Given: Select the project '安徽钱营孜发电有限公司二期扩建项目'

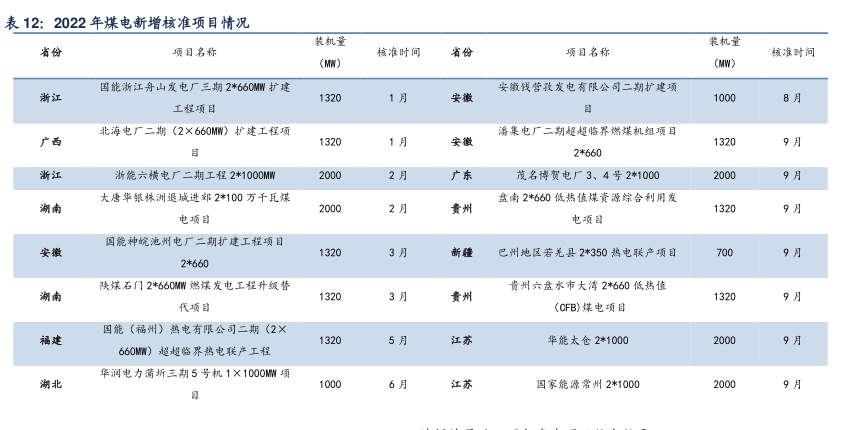Looking at the screenshot, I should (587, 98).
